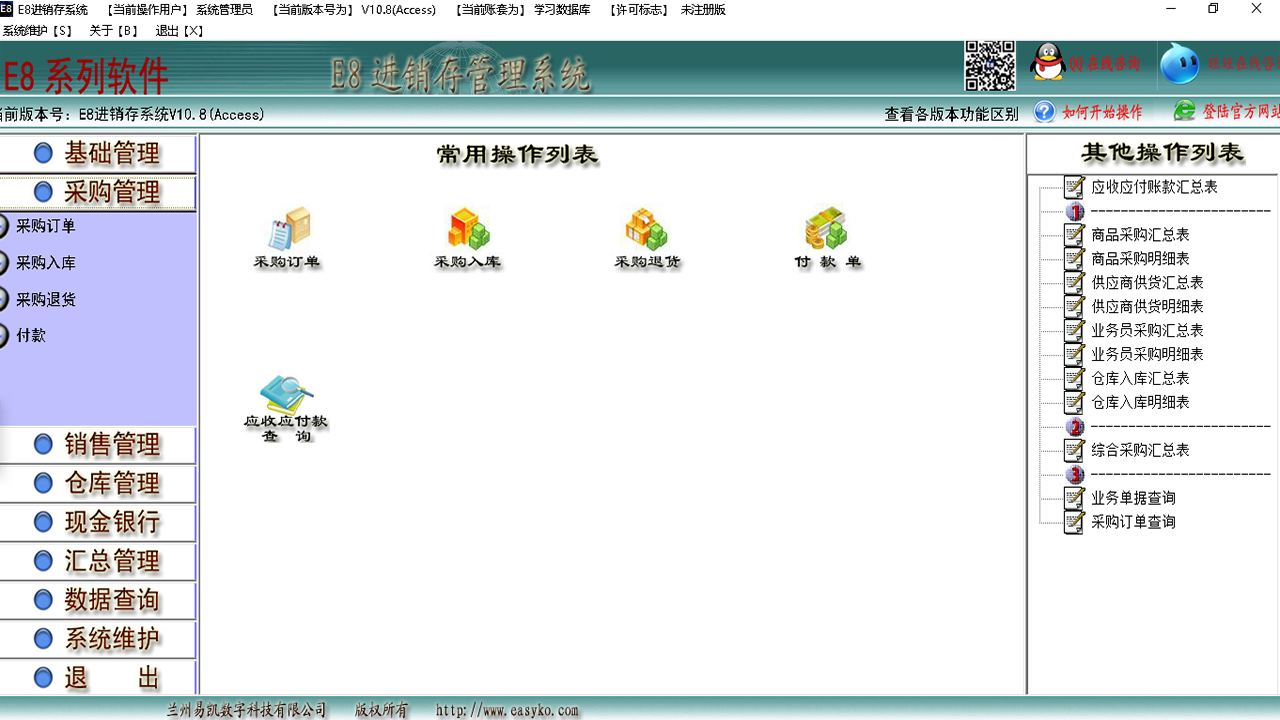This screenshot has width=1280, height=720.
Task: Open the 关于【B】 menu
Action: coord(114,30)
